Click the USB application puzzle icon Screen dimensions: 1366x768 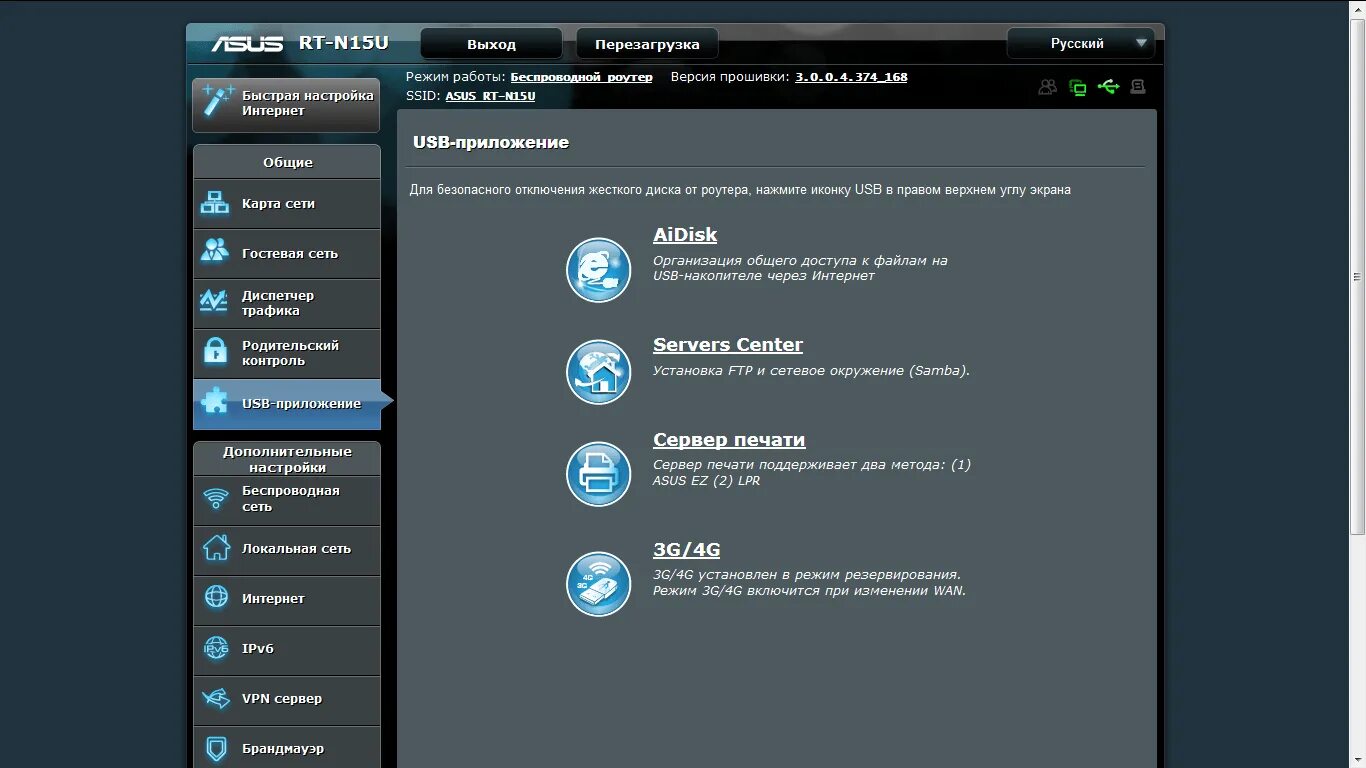[215, 402]
